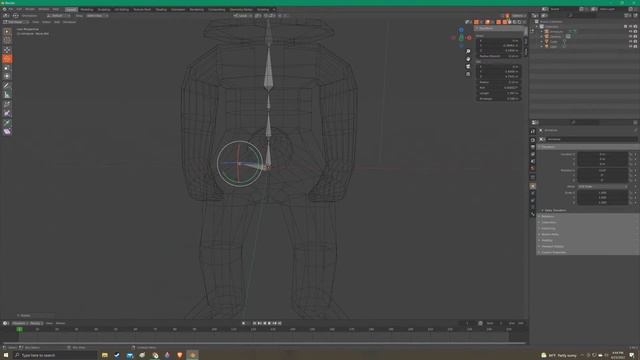Switch to Shading workspace tab
Screen dimensions: 640x360
161,9
